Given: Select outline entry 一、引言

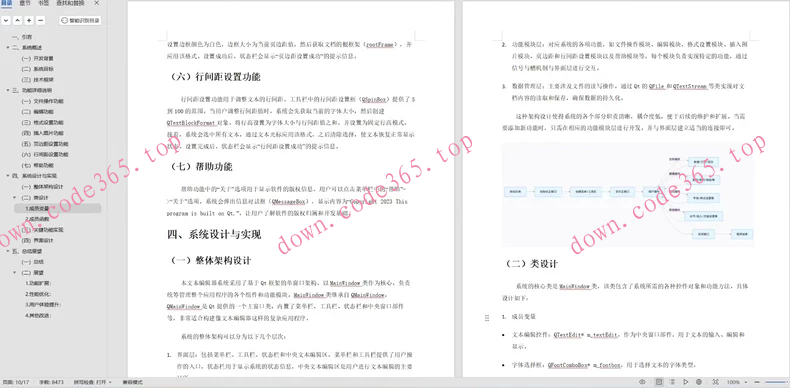Looking at the screenshot, I should [22, 37].
